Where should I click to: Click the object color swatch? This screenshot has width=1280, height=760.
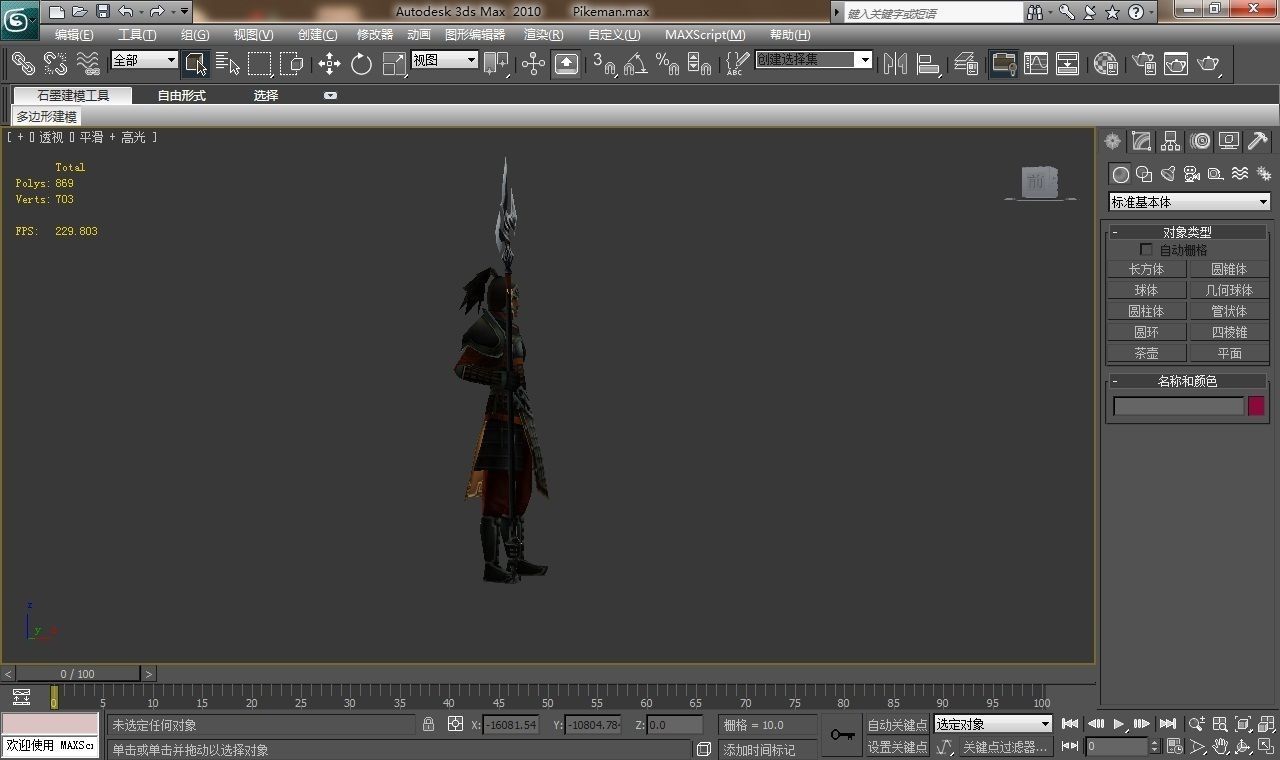tap(1256, 405)
